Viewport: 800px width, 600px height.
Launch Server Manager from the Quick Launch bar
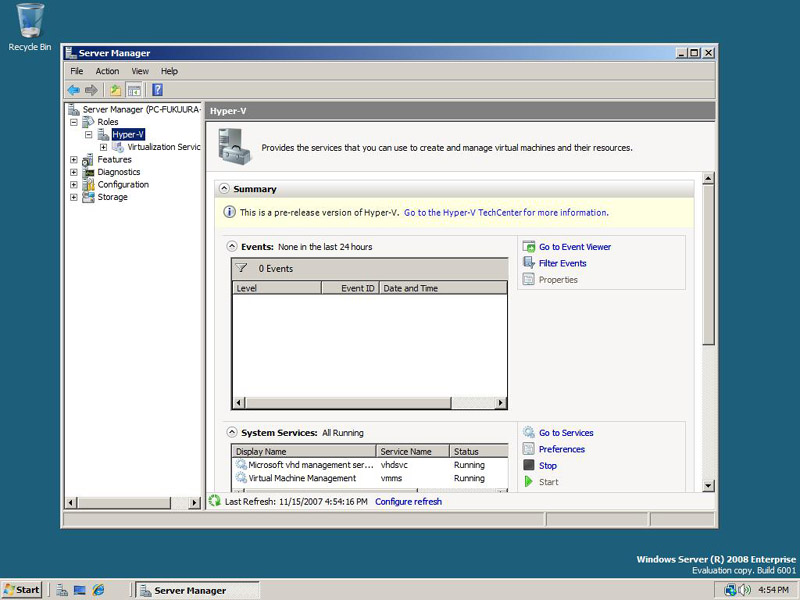[62, 590]
